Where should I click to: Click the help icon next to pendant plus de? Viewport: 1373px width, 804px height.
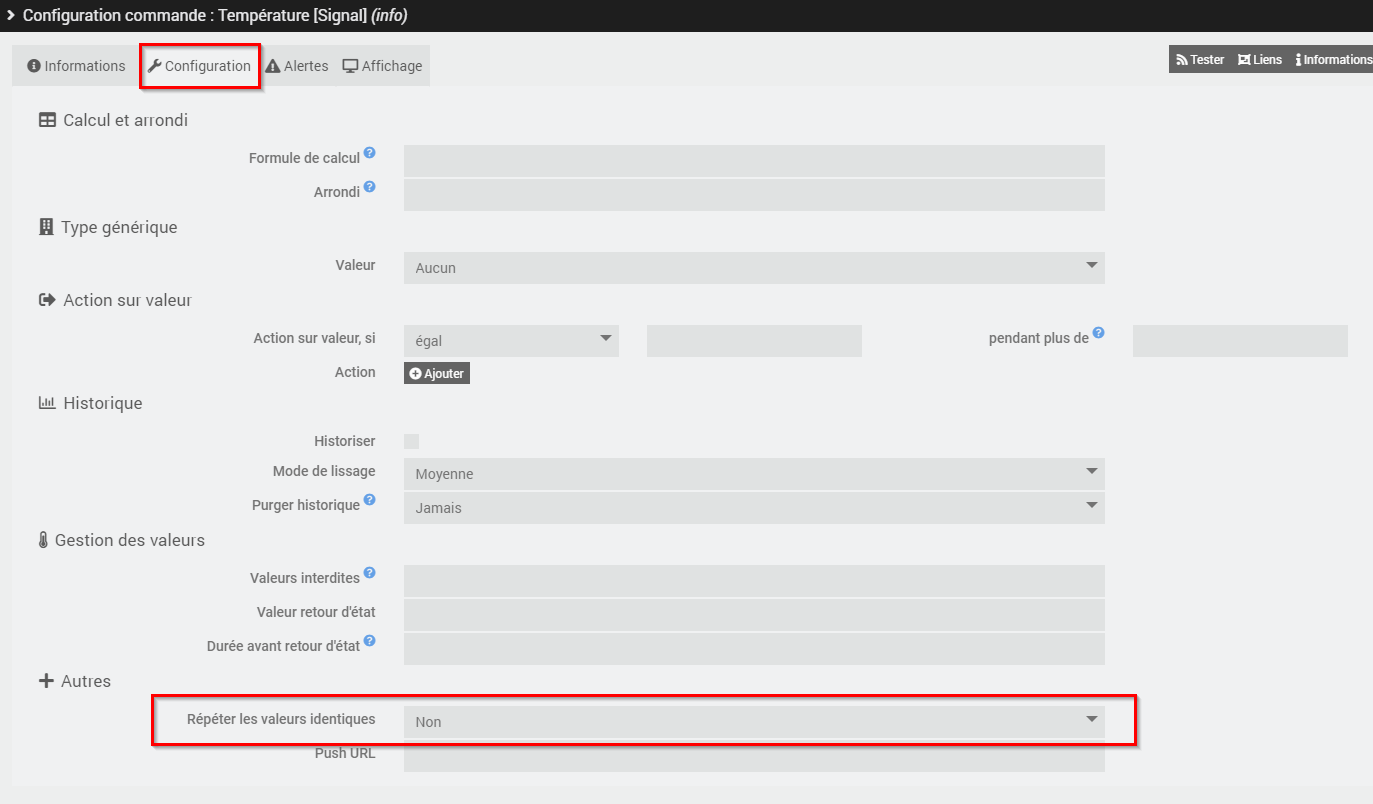(1099, 333)
